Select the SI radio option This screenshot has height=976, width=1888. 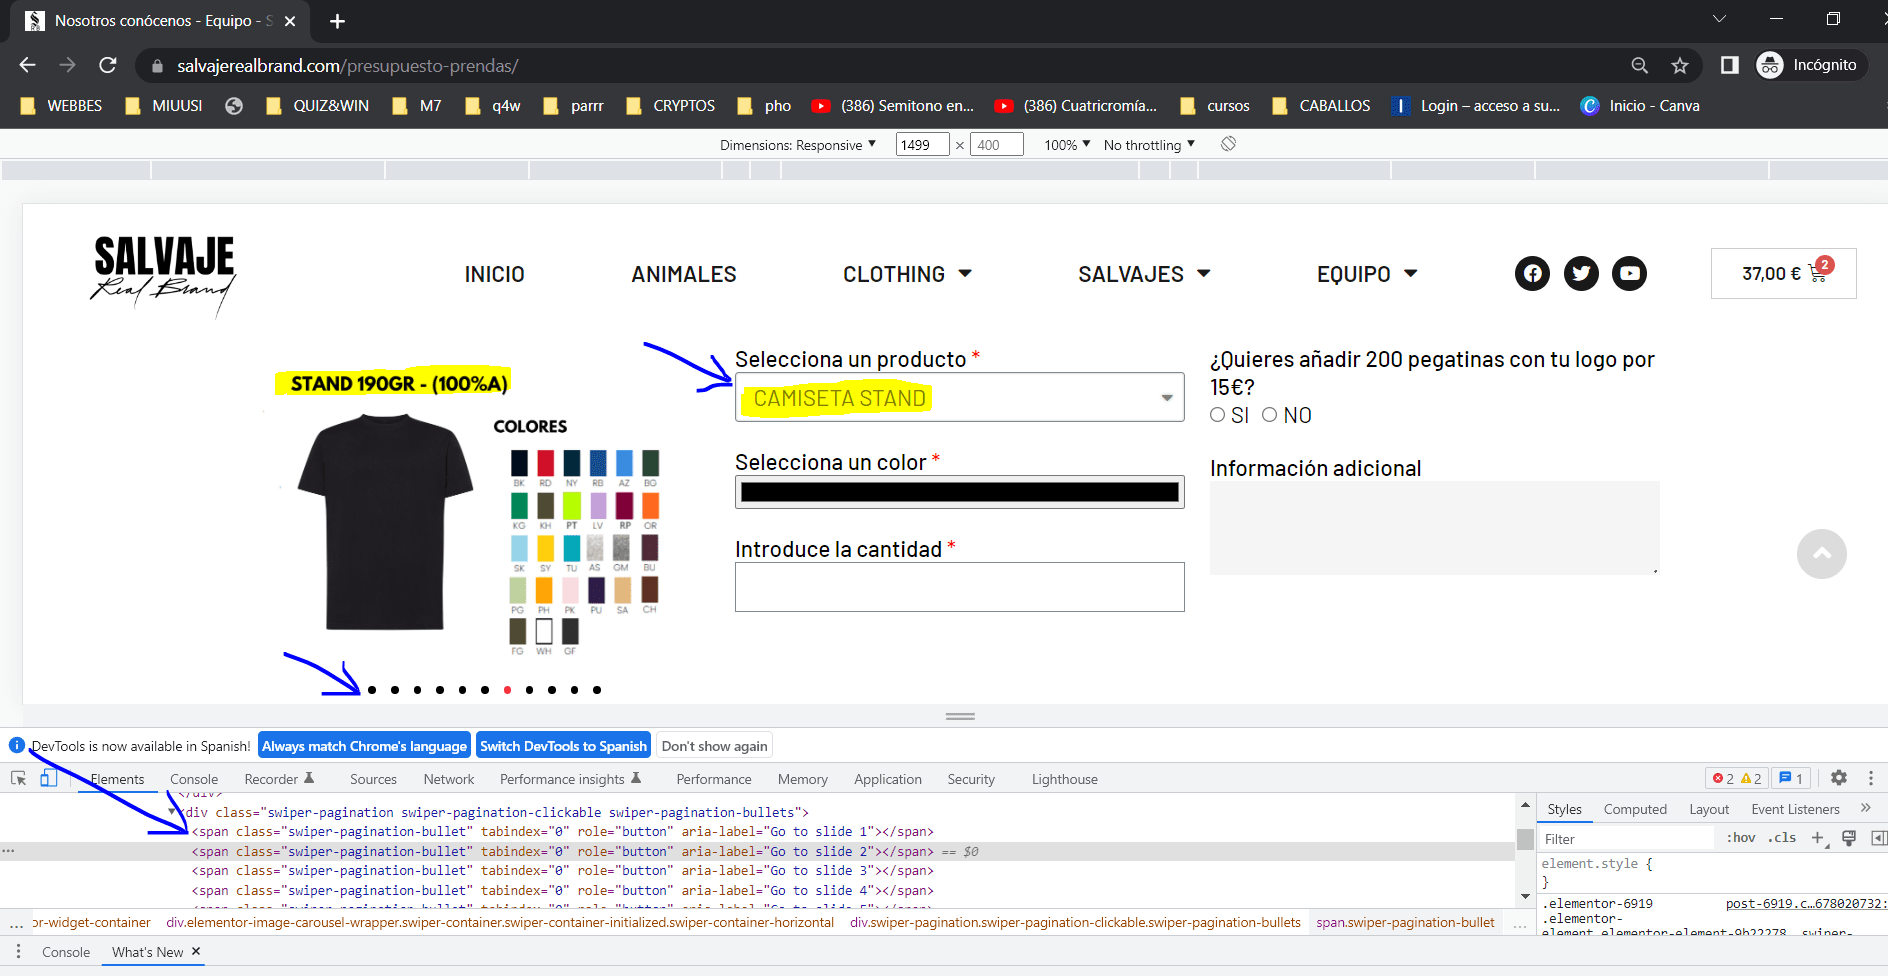[x=1217, y=415]
